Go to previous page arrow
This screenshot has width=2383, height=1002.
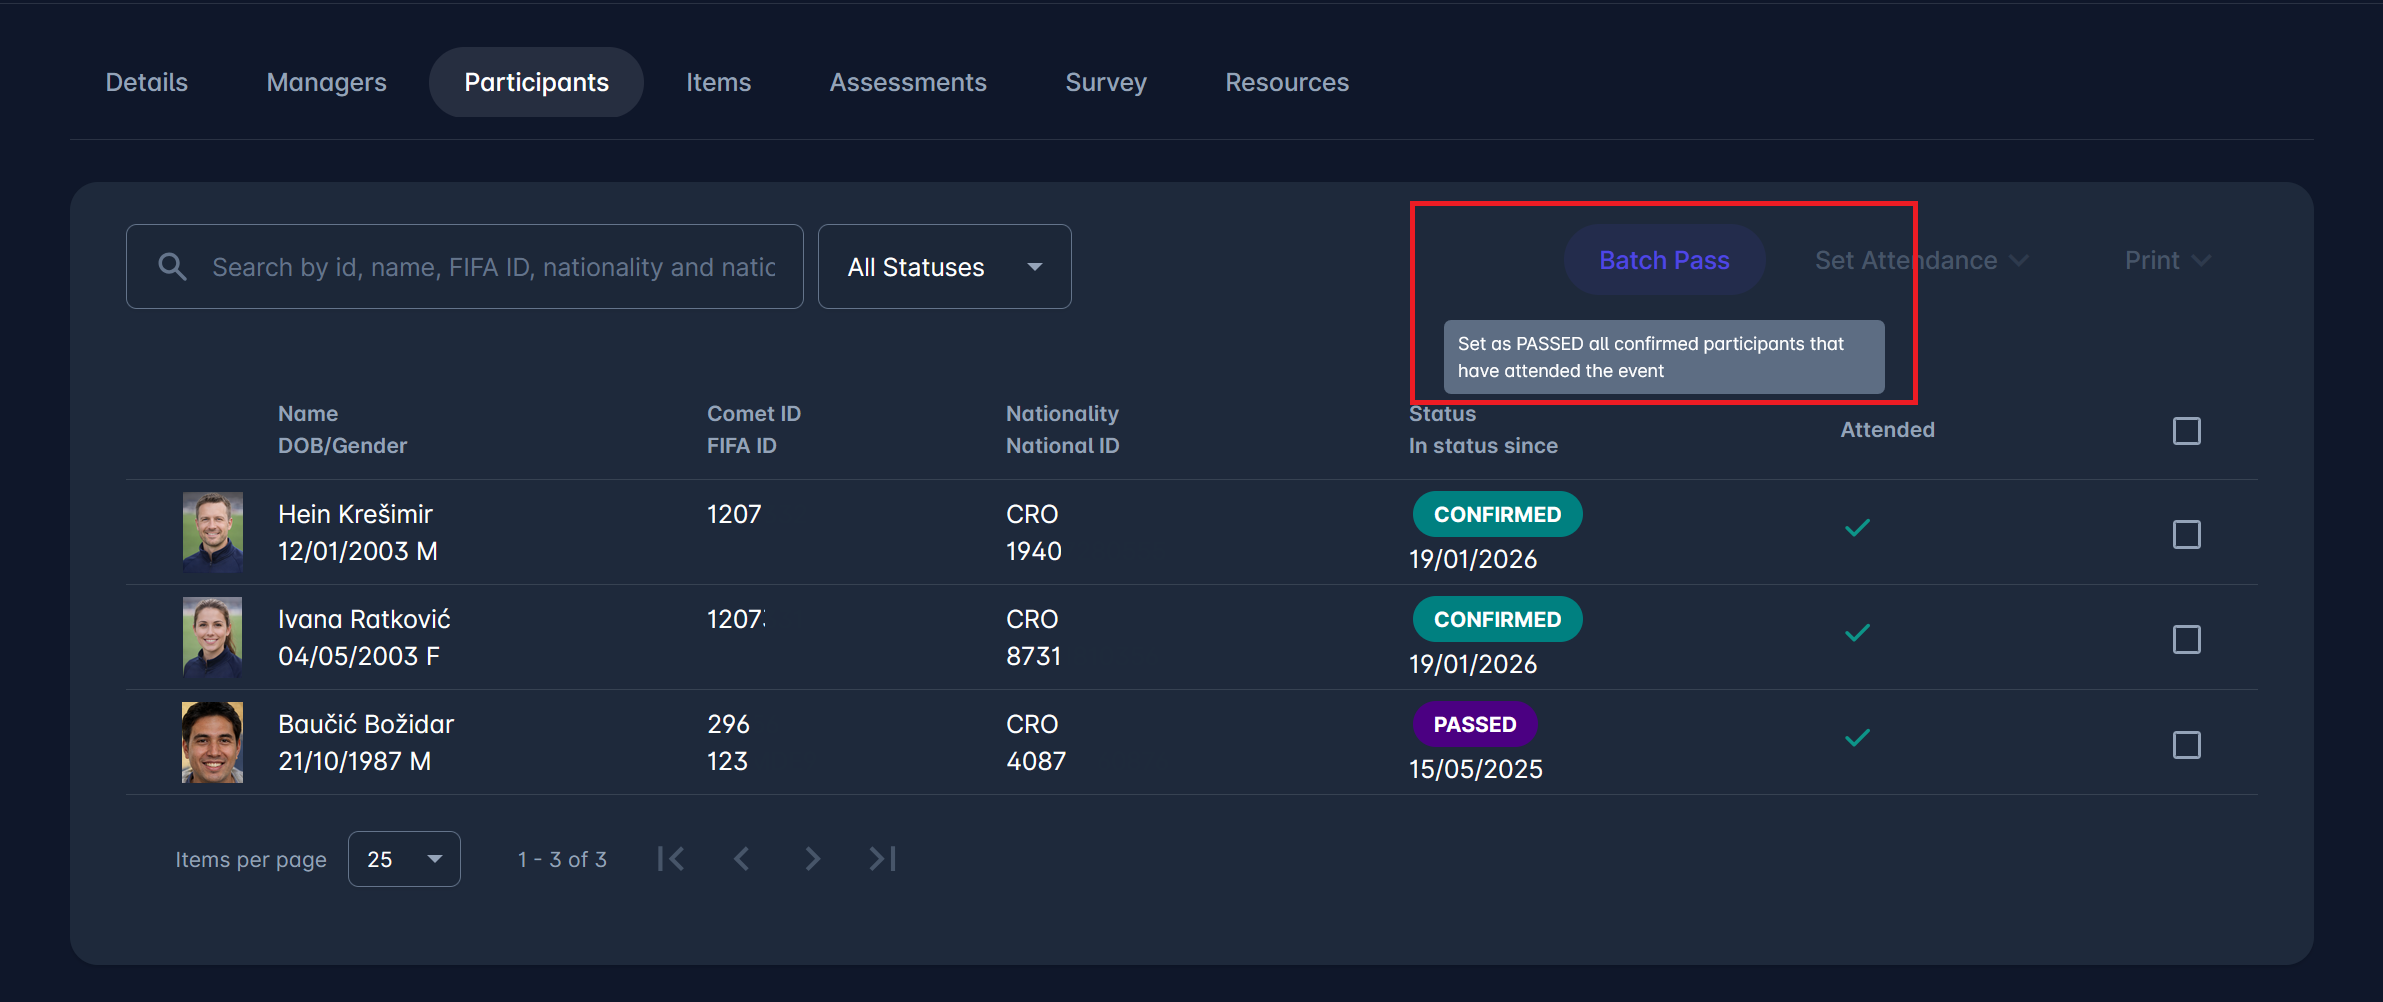click(x=741, y=859)
